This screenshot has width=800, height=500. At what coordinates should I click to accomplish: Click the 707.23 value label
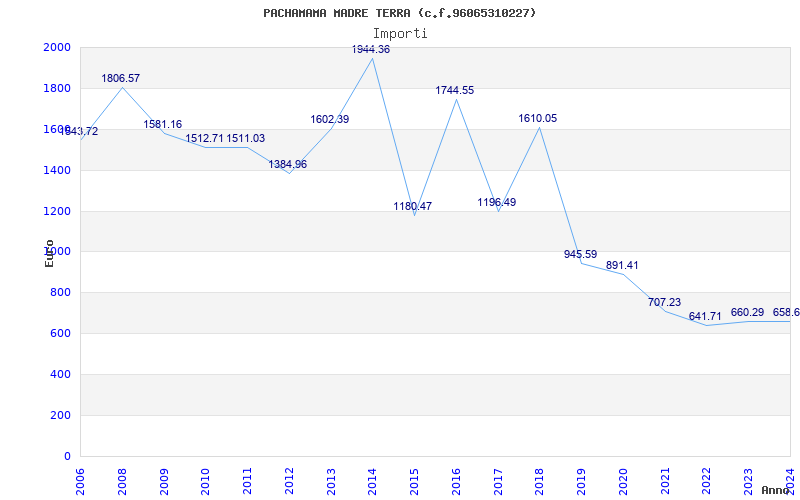(664, 303)
